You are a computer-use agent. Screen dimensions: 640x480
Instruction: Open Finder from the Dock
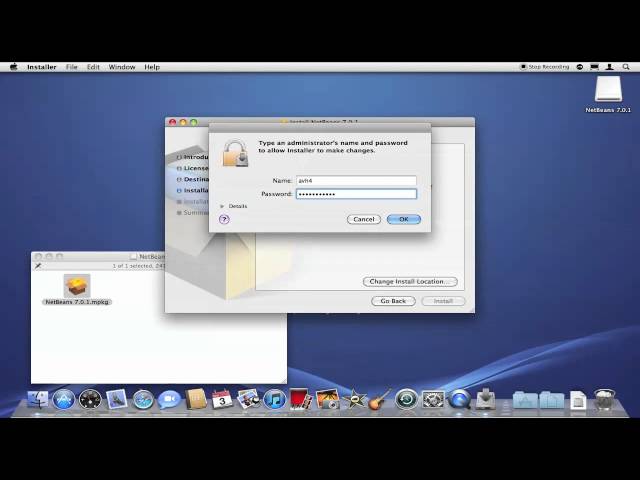[38, 399]
